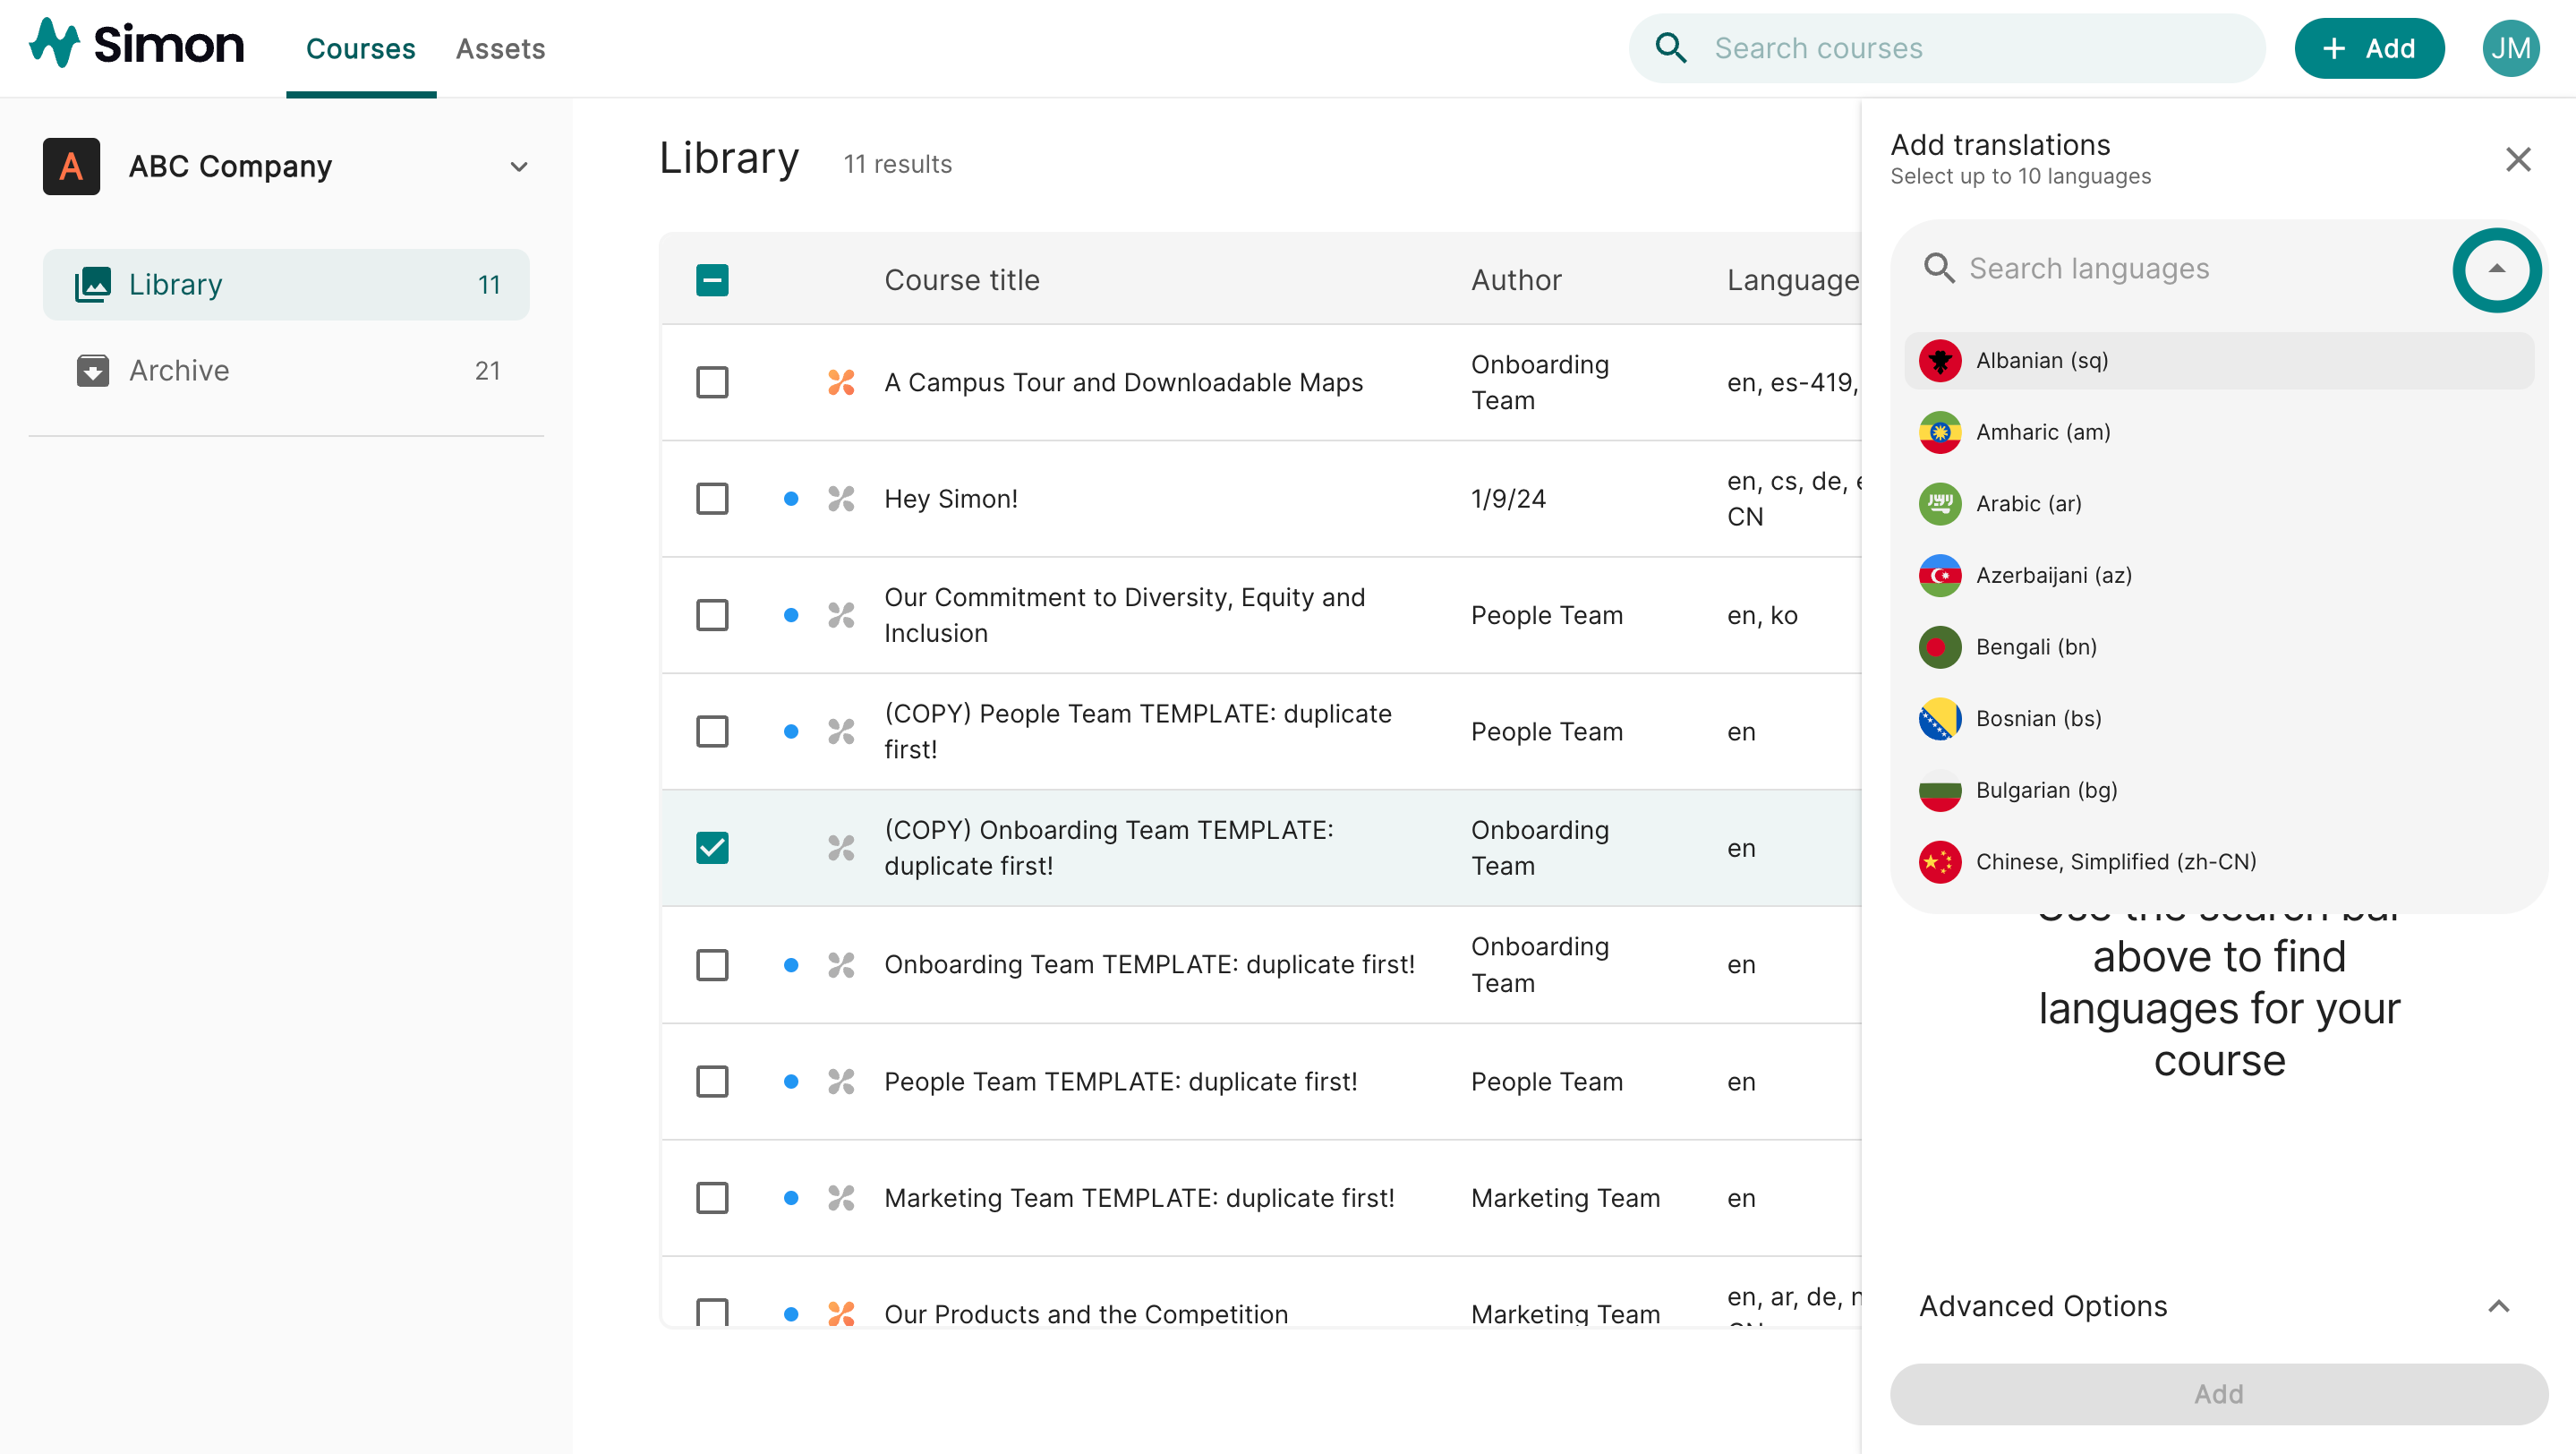Select Albanian (sq) from the language list
This screenshot has width=2576, height=1454.
coord(2218,361)
